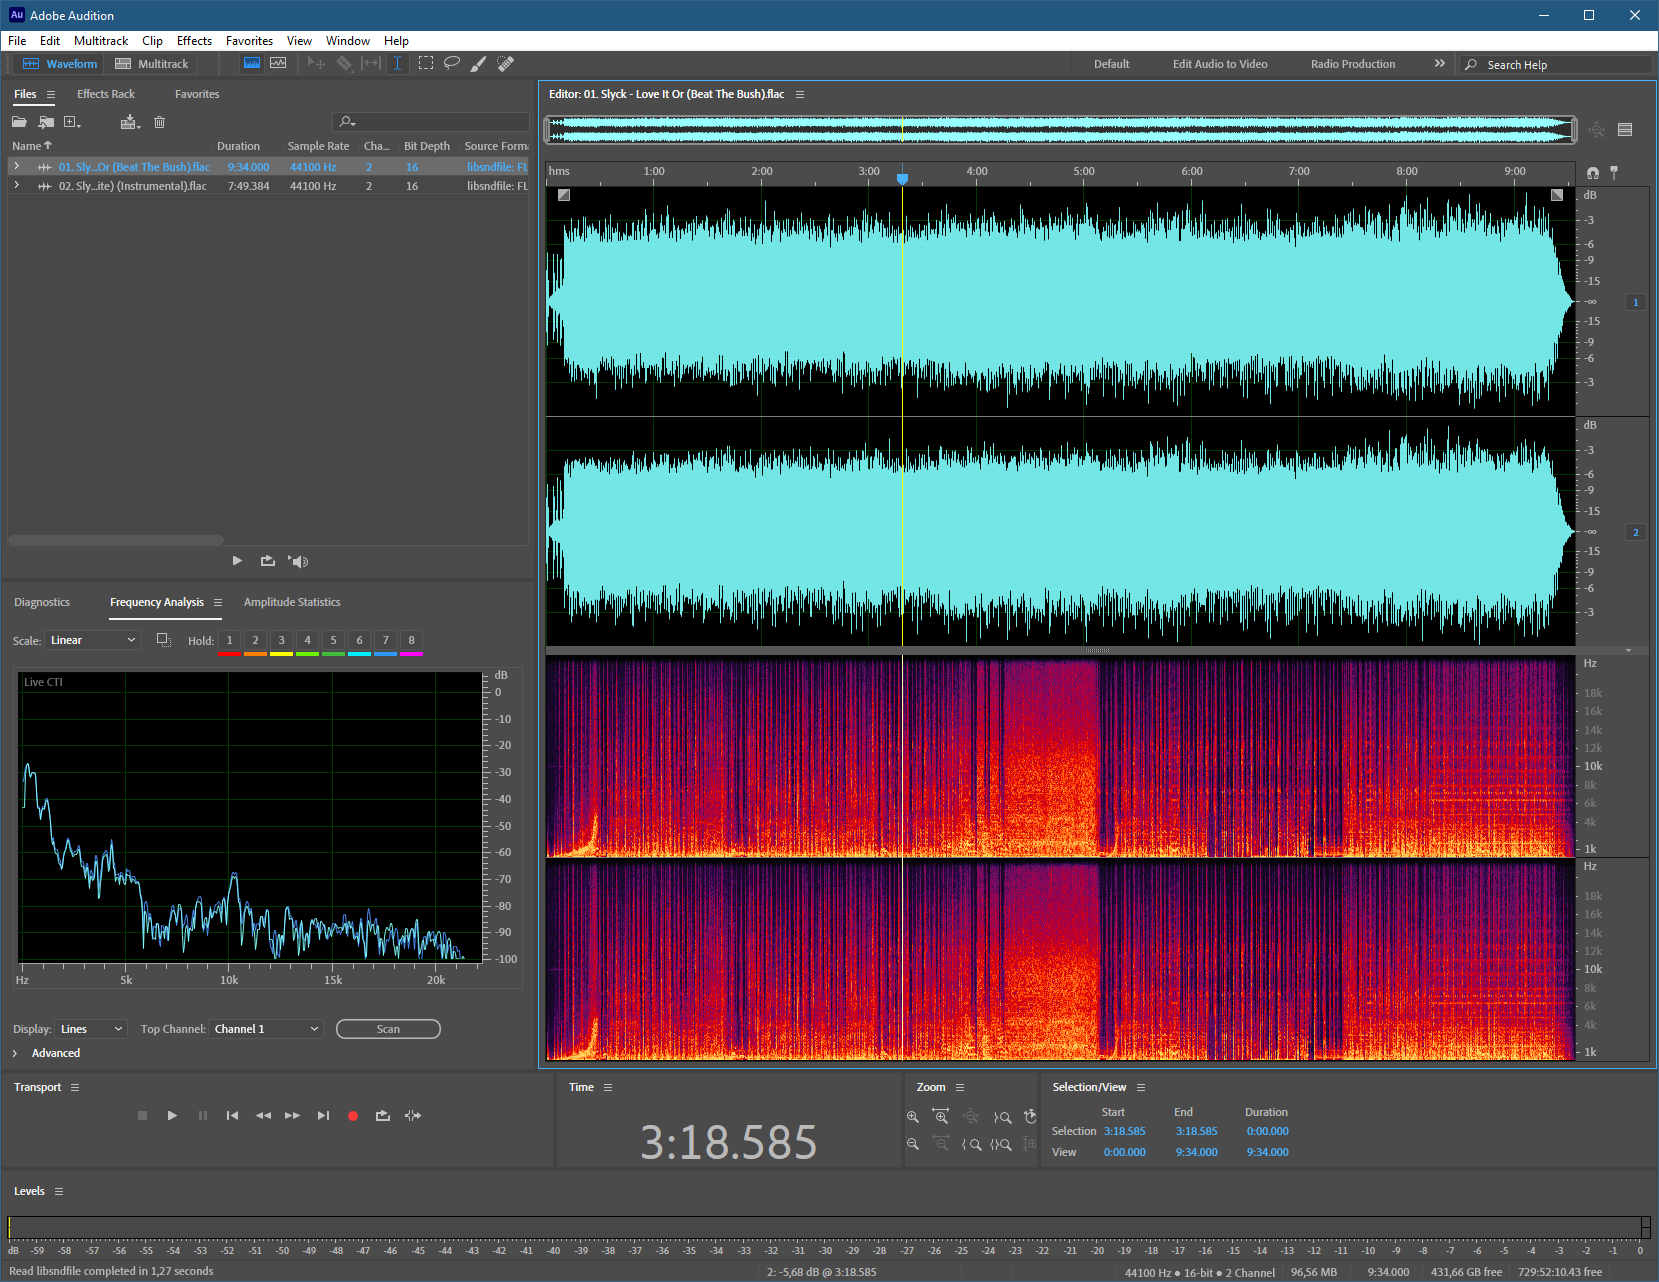1659x1282 pixels.
Task: Select the Lasso Selection tool
Action: click(452, 63)
